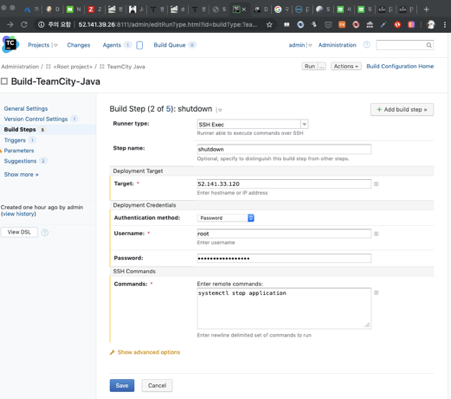Viewport: 451px width, 399px height.
Task: Expand the admin dropdown arrow
Action: pos(310,45)
